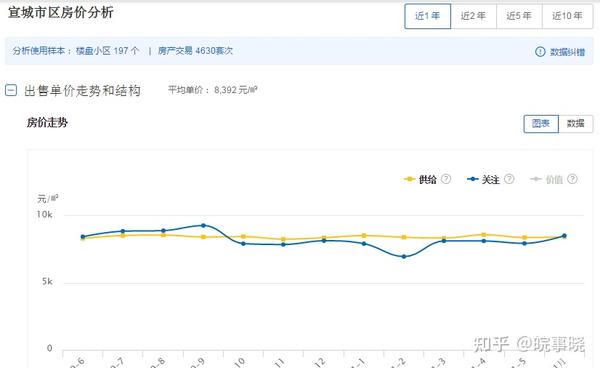Viewport: 600px width, 368px height.
Task: Show the chart view via 图表 button
Action: 541,124
